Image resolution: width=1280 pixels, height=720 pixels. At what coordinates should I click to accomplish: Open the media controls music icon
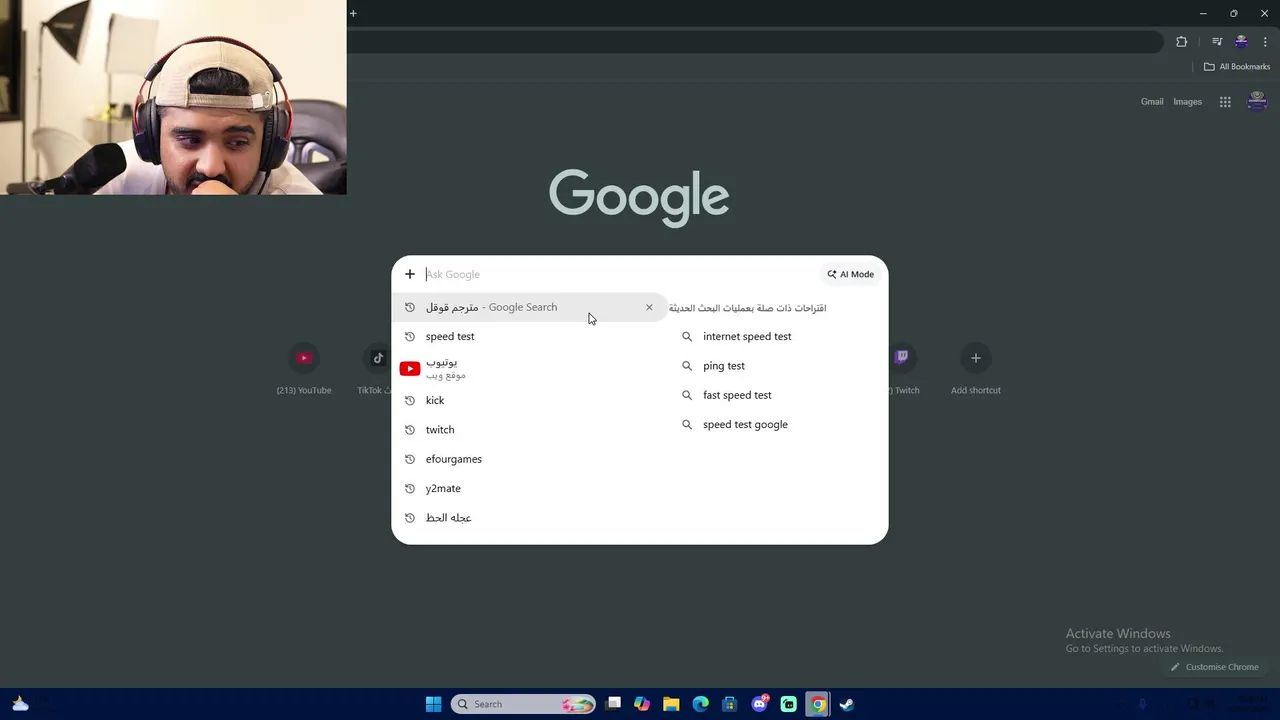pyautogui.click(x=1217, y=42)
